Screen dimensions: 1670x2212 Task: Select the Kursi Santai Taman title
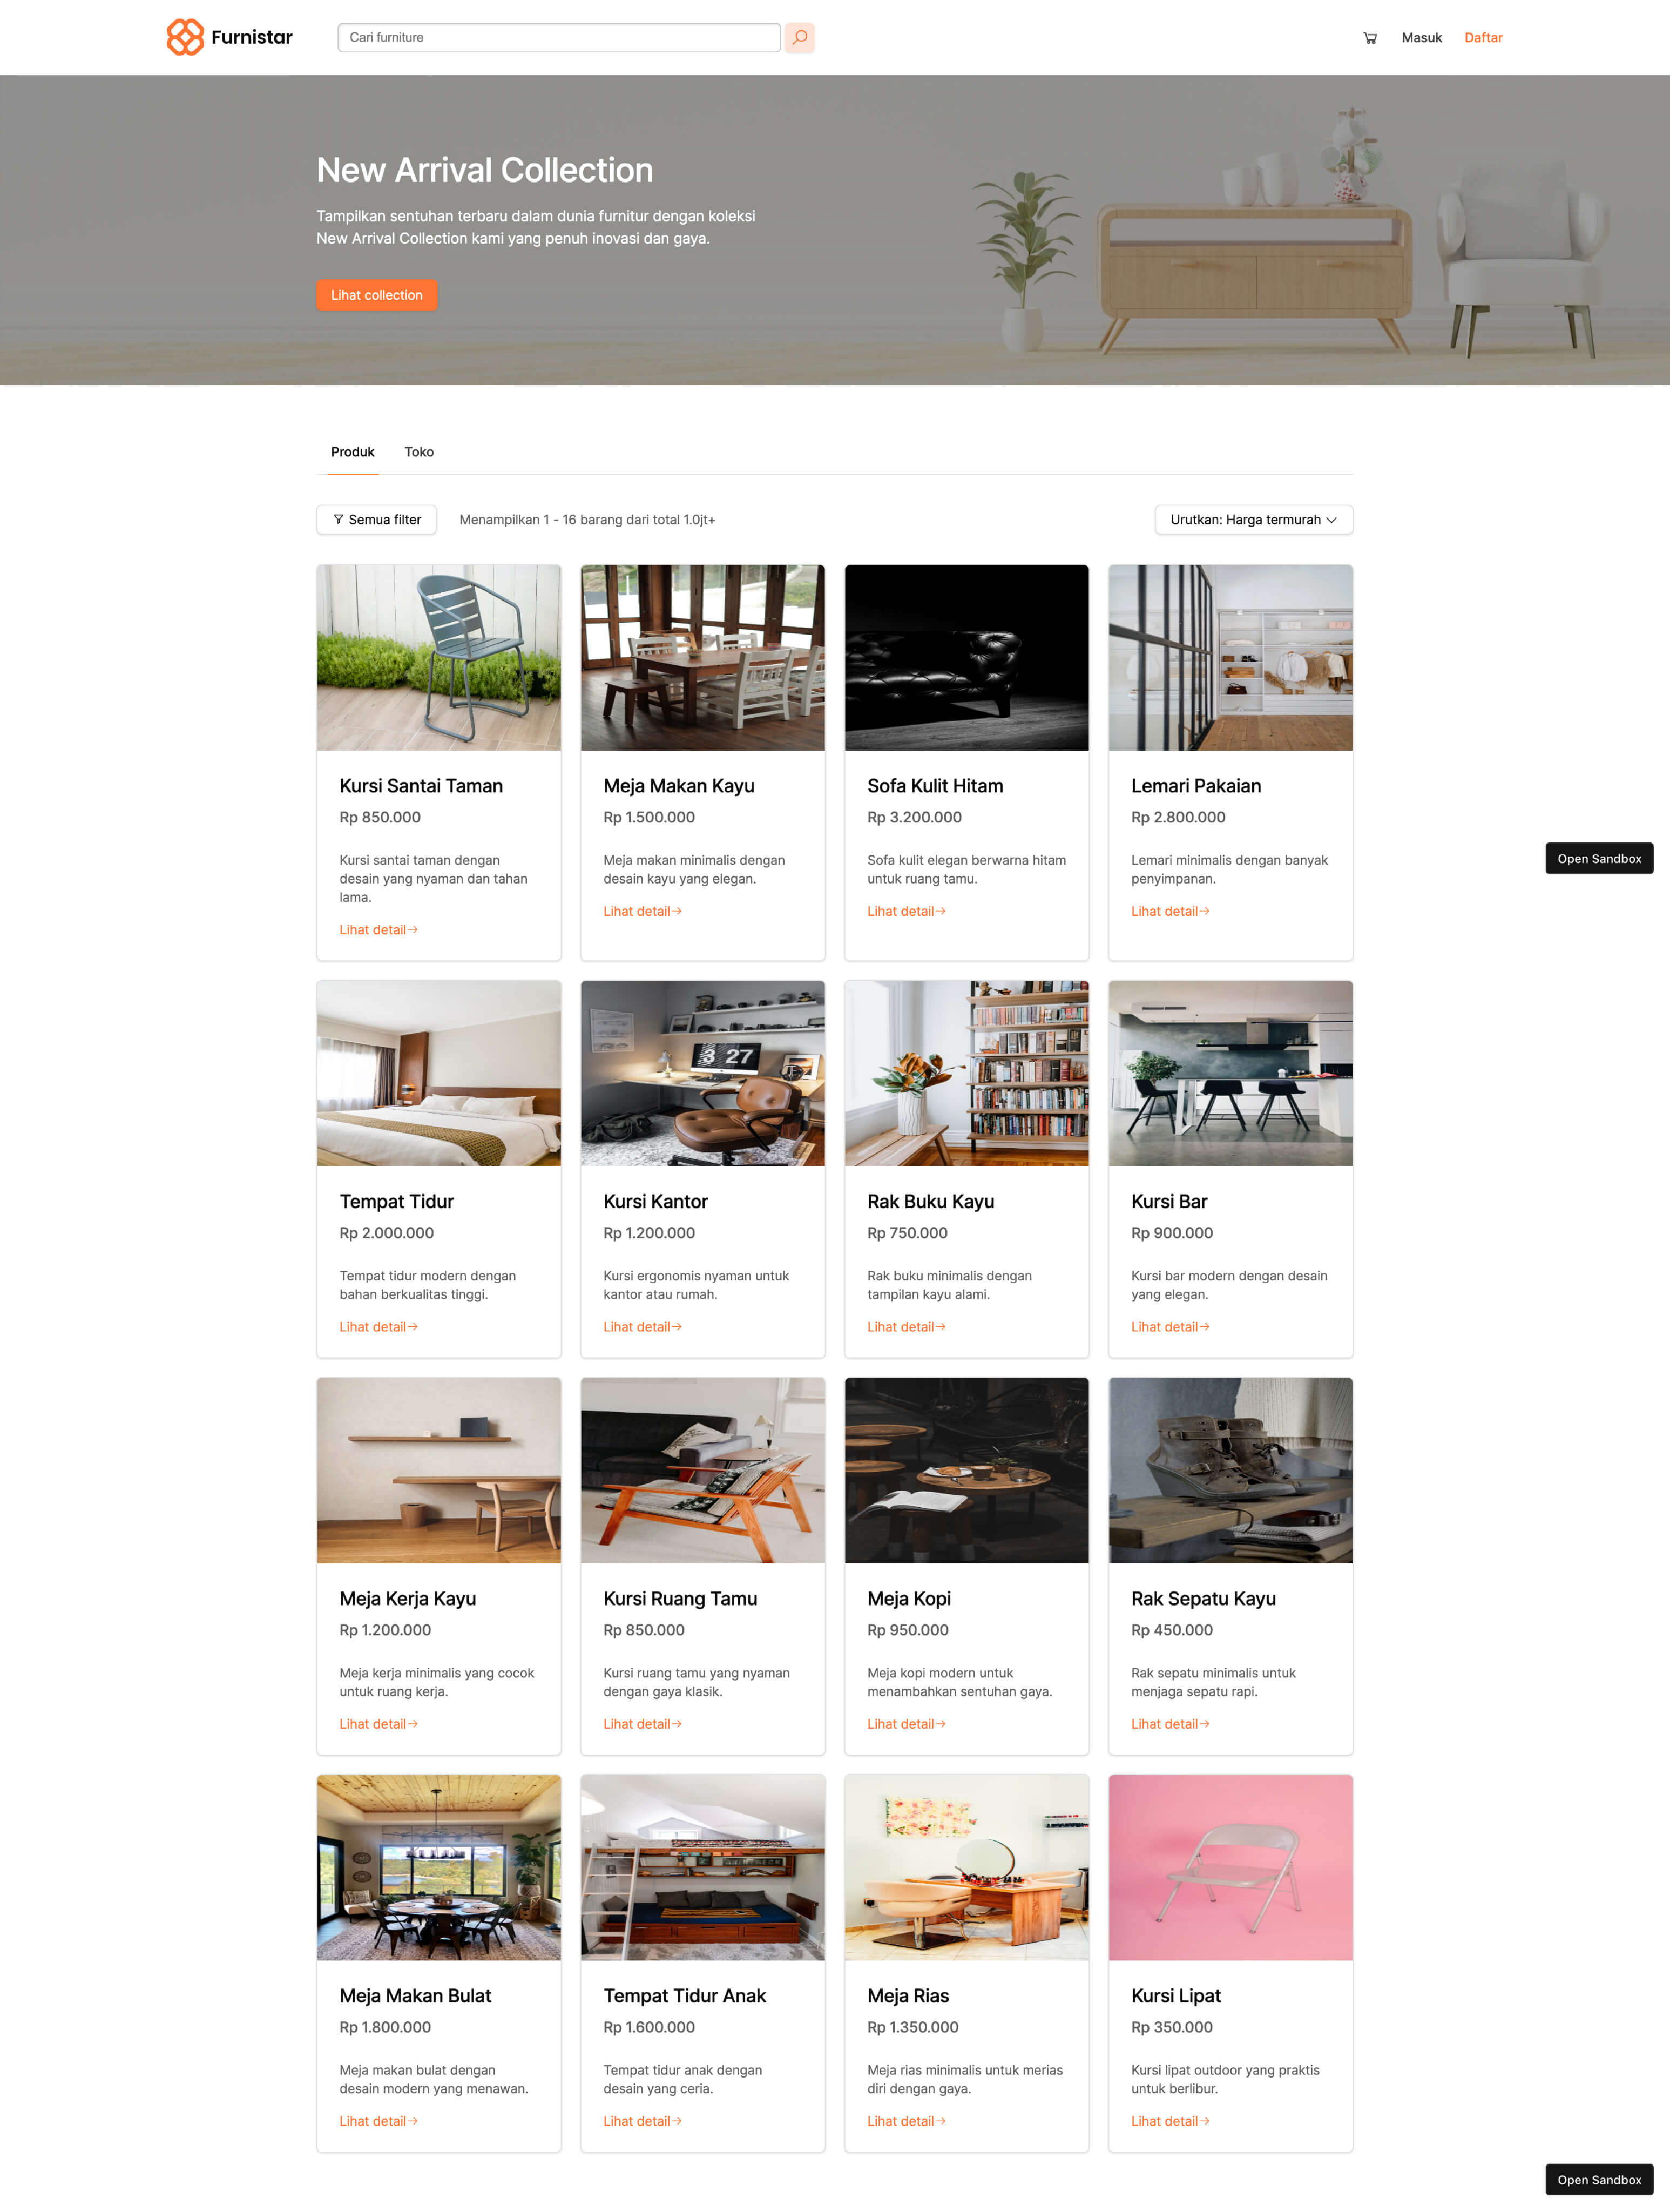(421, 786)
